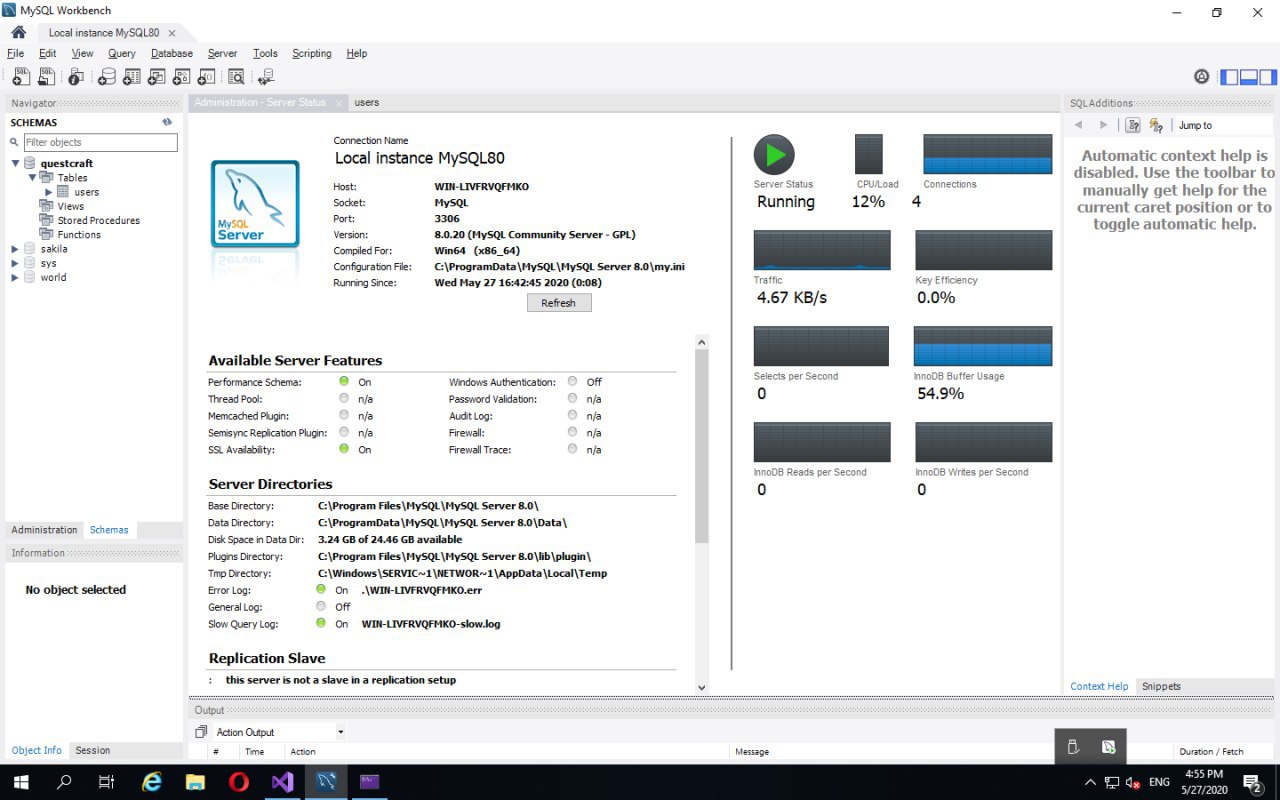The width and height of the screenshot is (1280, 800).
Task: Open the Jump to dropdown
Action: coord(1224,125)
